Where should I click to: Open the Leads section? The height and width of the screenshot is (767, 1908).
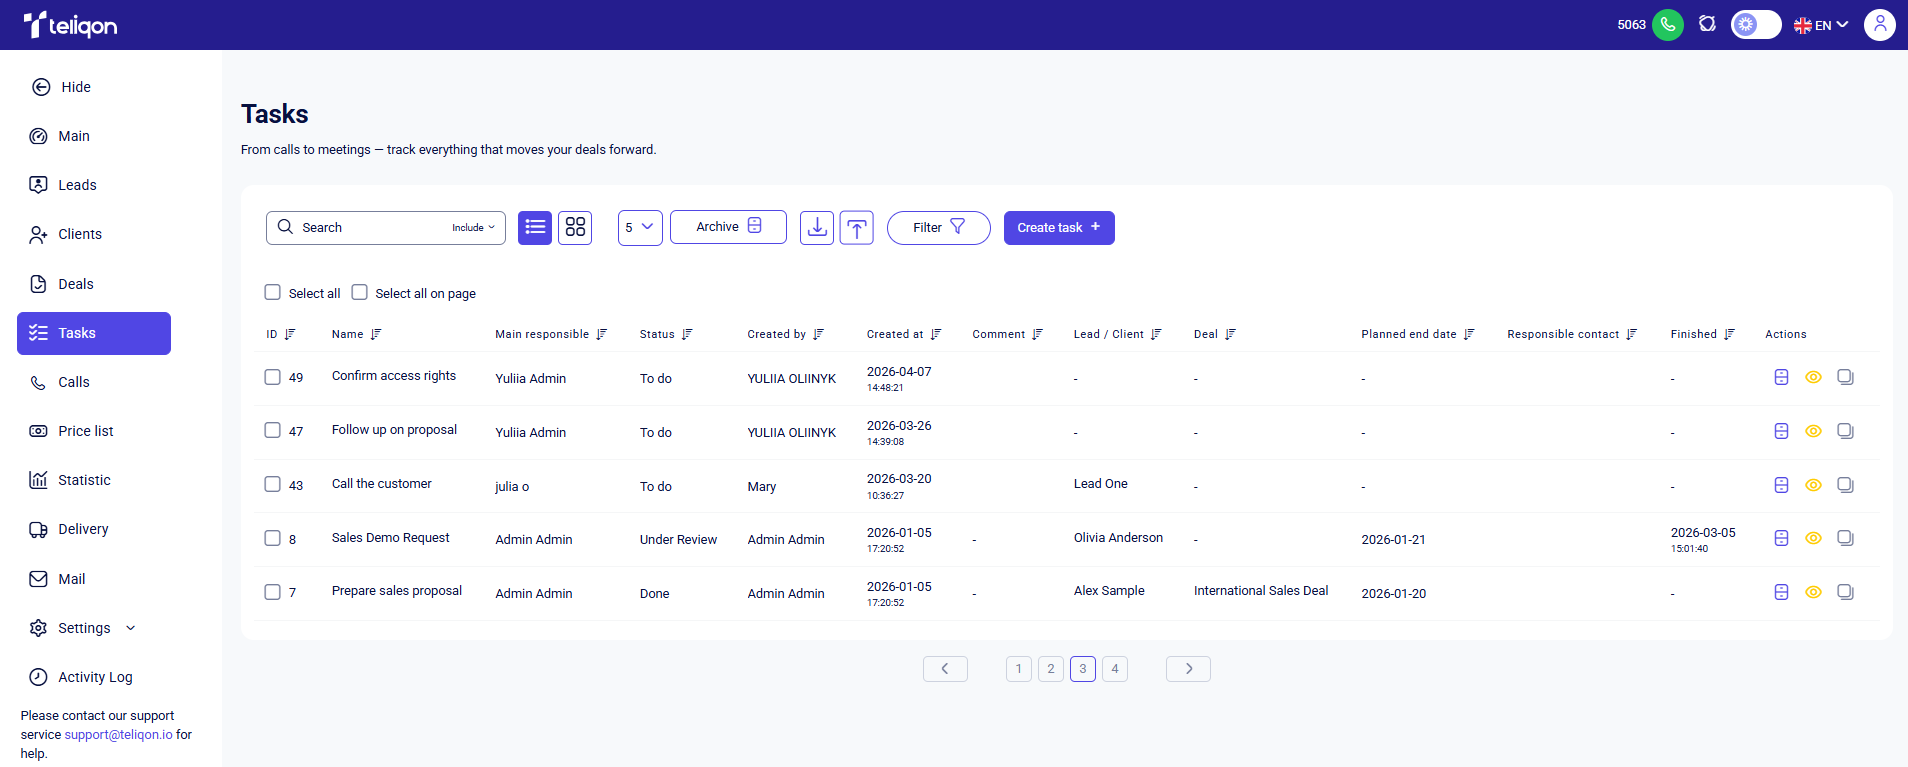pos(63,185)
